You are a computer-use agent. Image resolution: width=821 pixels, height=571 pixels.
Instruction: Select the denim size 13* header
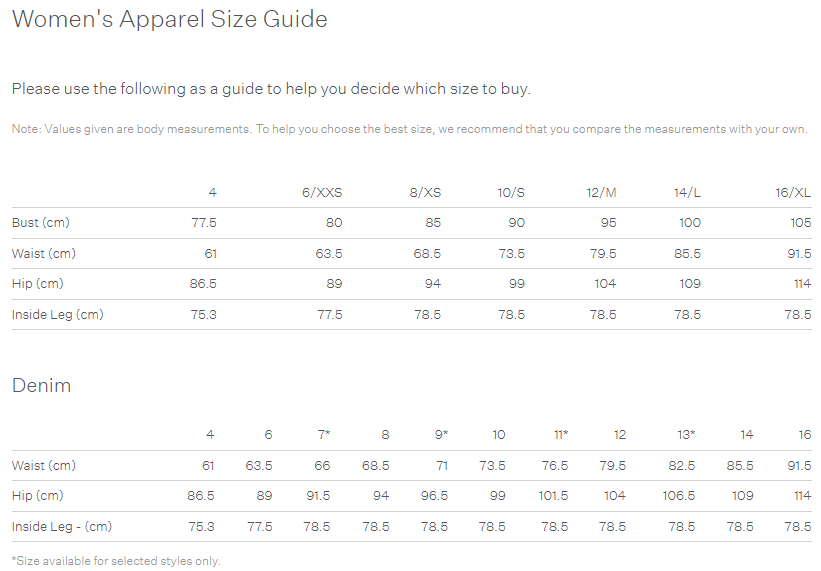[x=686, y=434]
